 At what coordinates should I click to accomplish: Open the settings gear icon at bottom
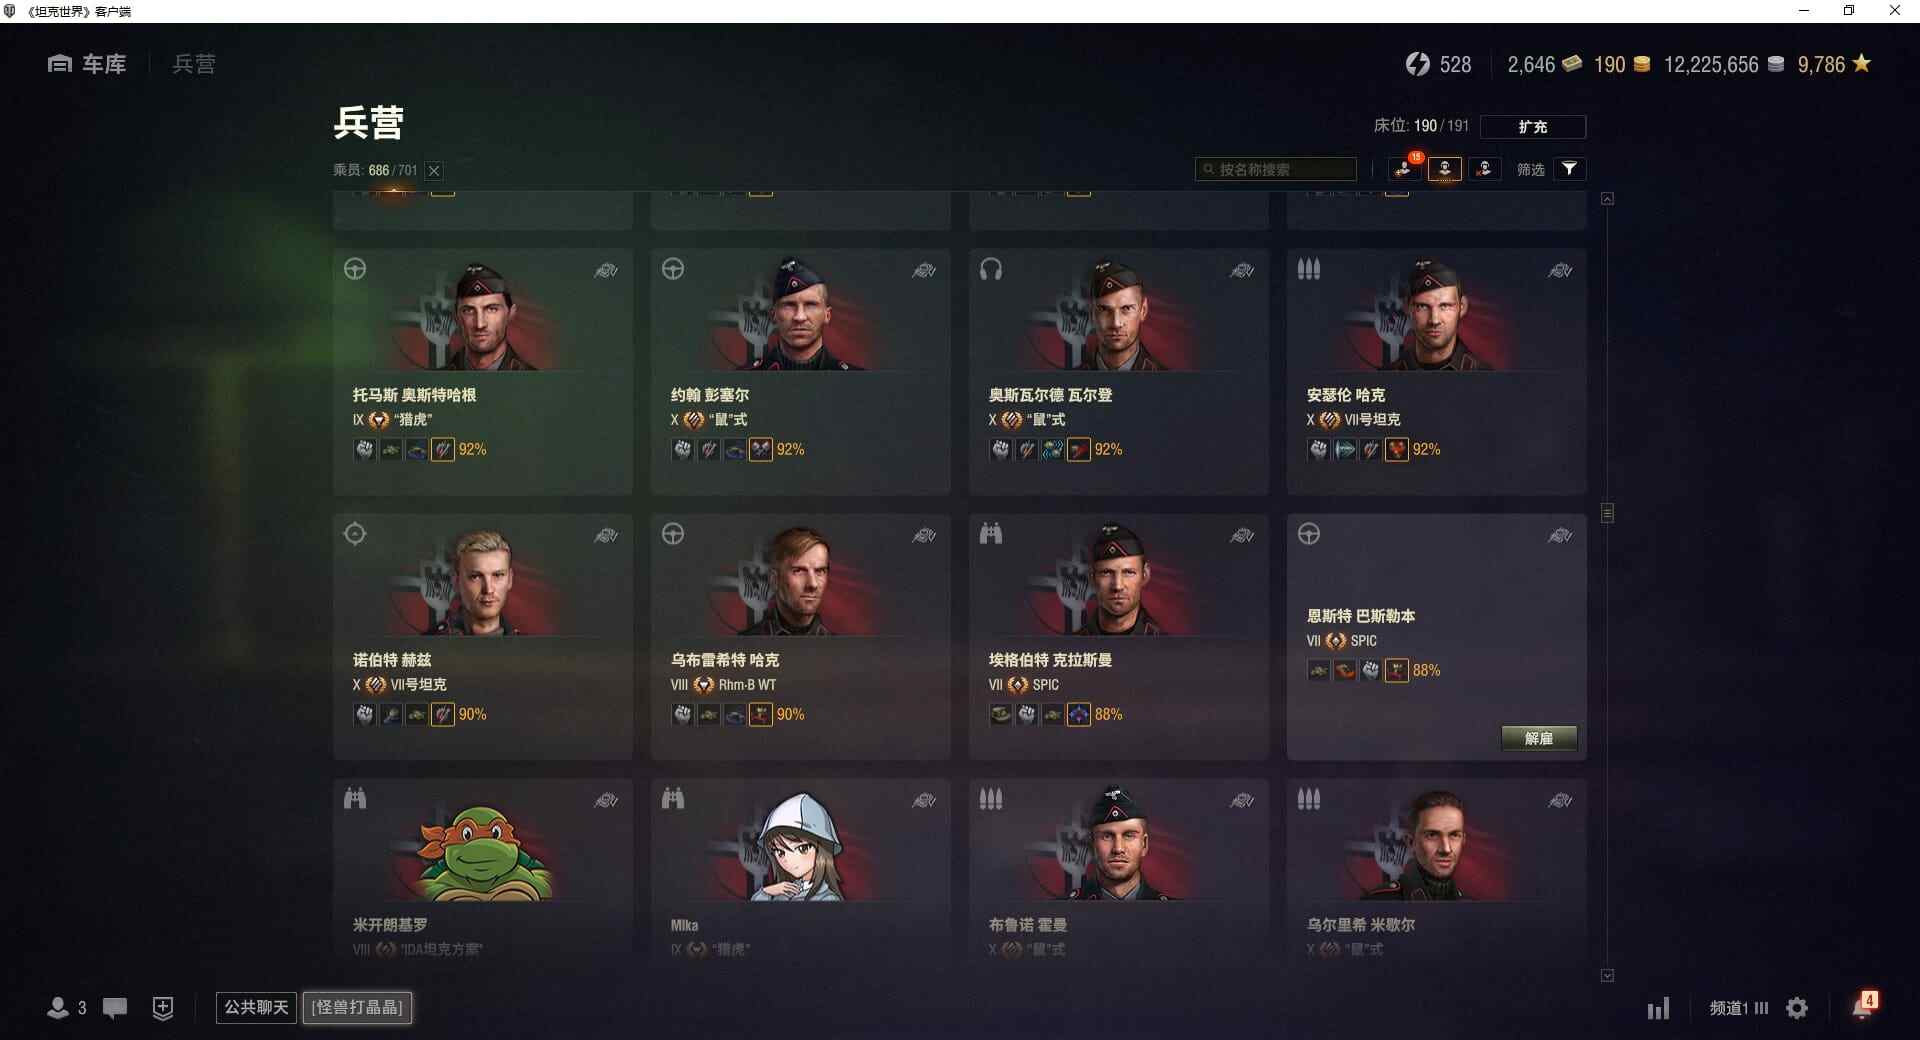click(1797, 1008)
